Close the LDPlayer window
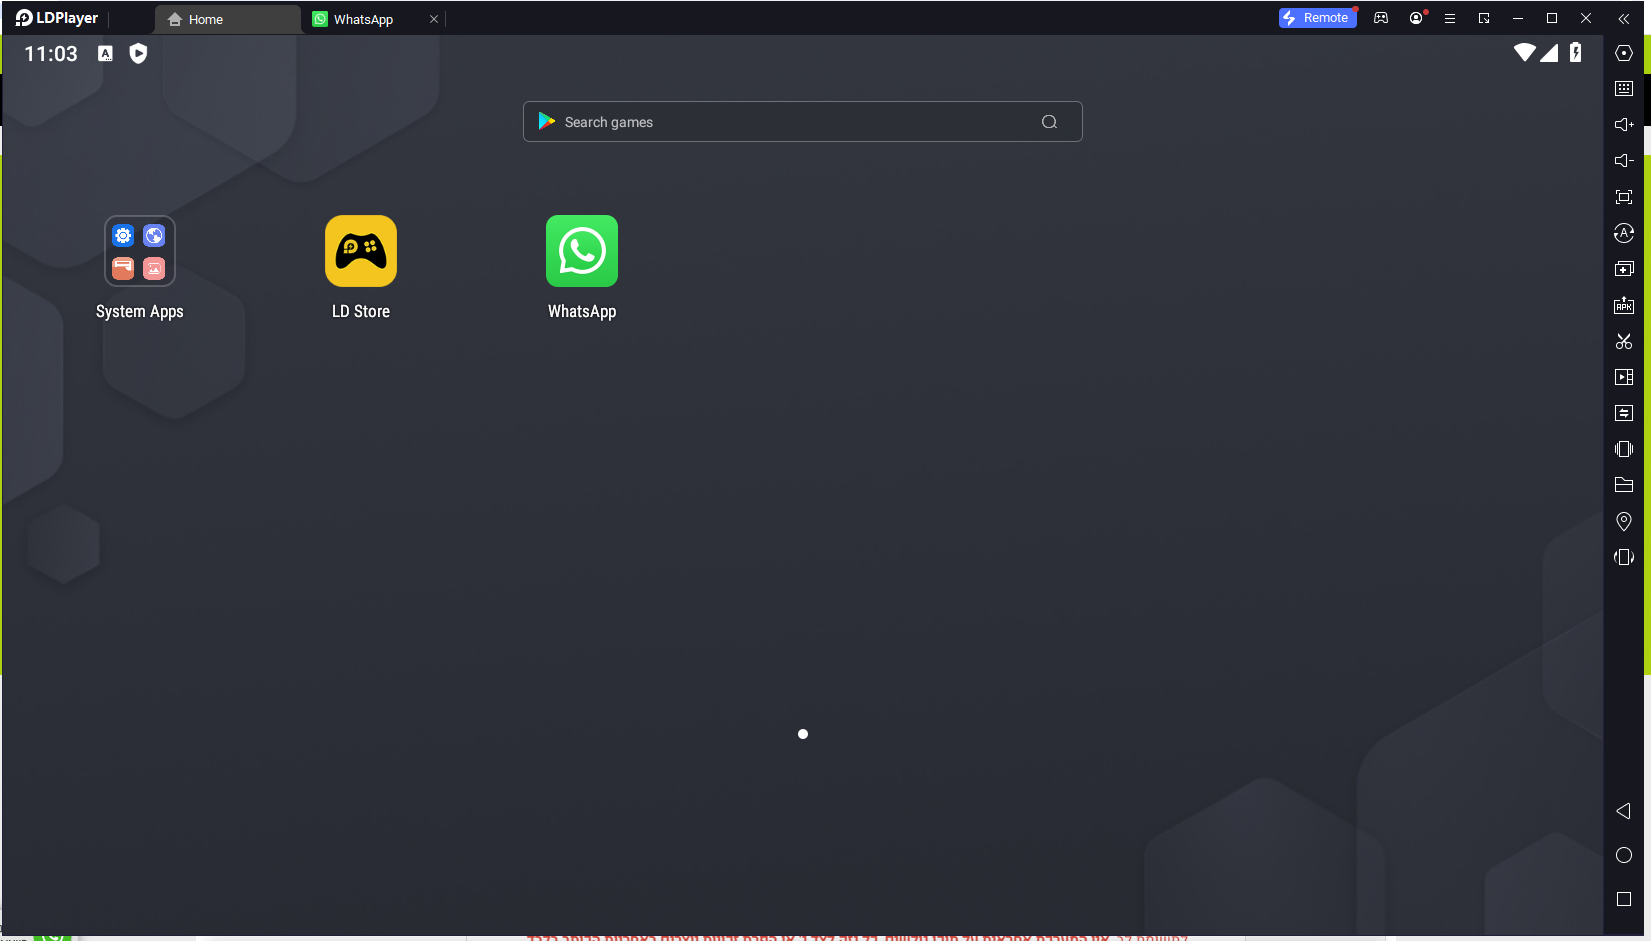This screenshot has height=941, width=1651. coord(1586,18)
